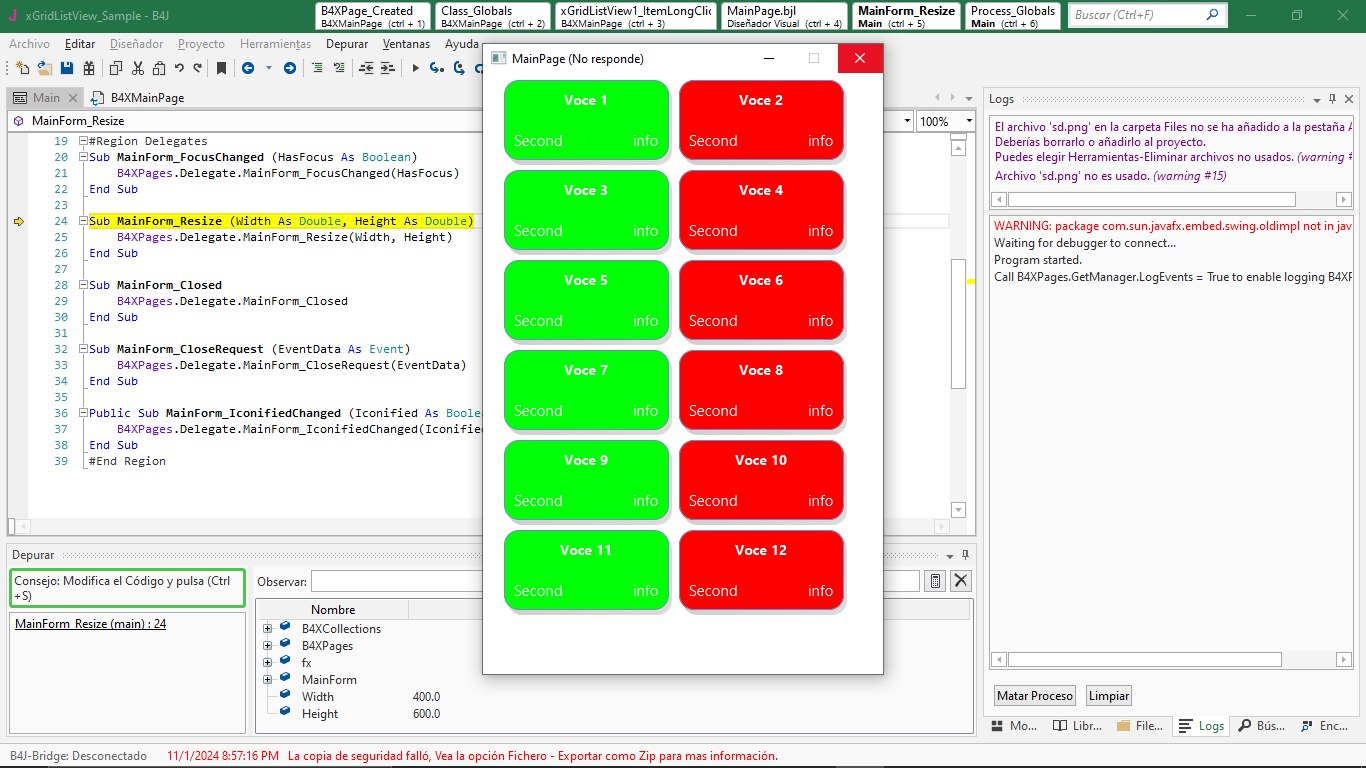The height and width of the screenshot is (768, 1366).
Task: Pin the Logs panel using the pushpin icon
Action: click(1332, 99)
